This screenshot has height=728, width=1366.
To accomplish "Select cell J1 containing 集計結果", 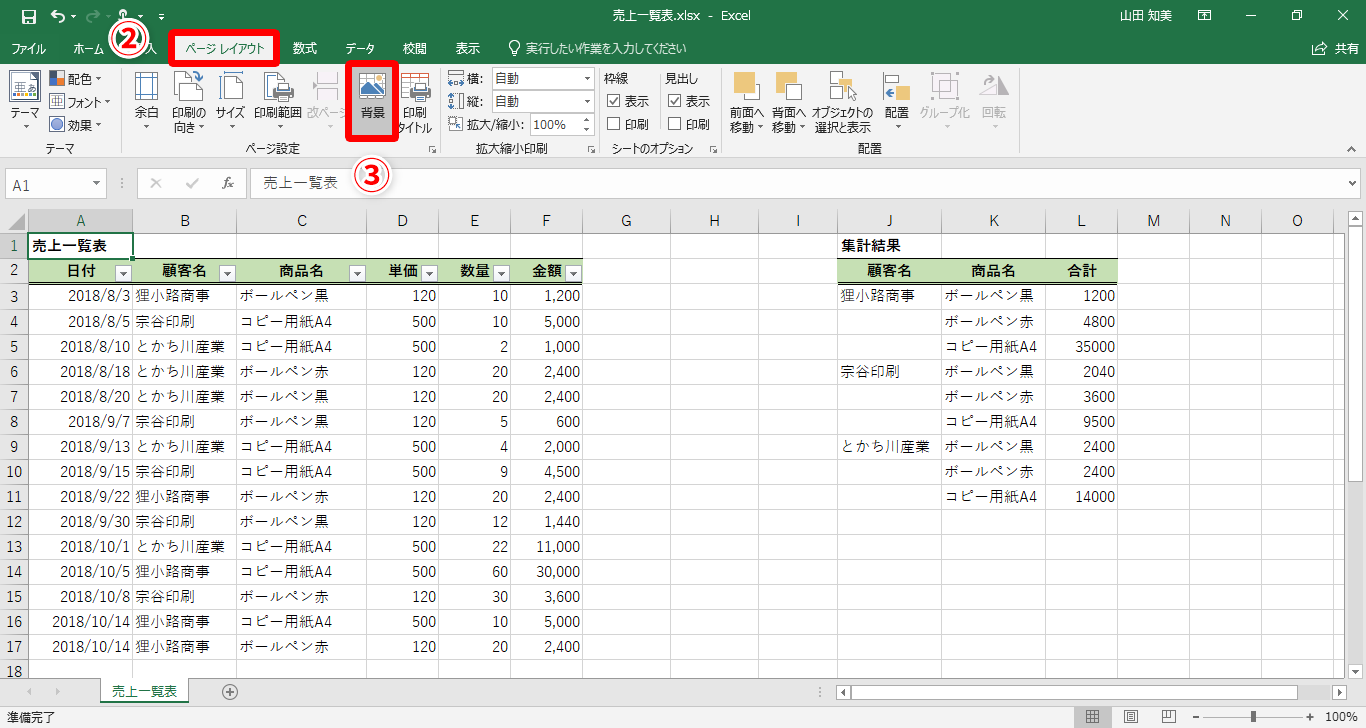I will pos(889,246).
